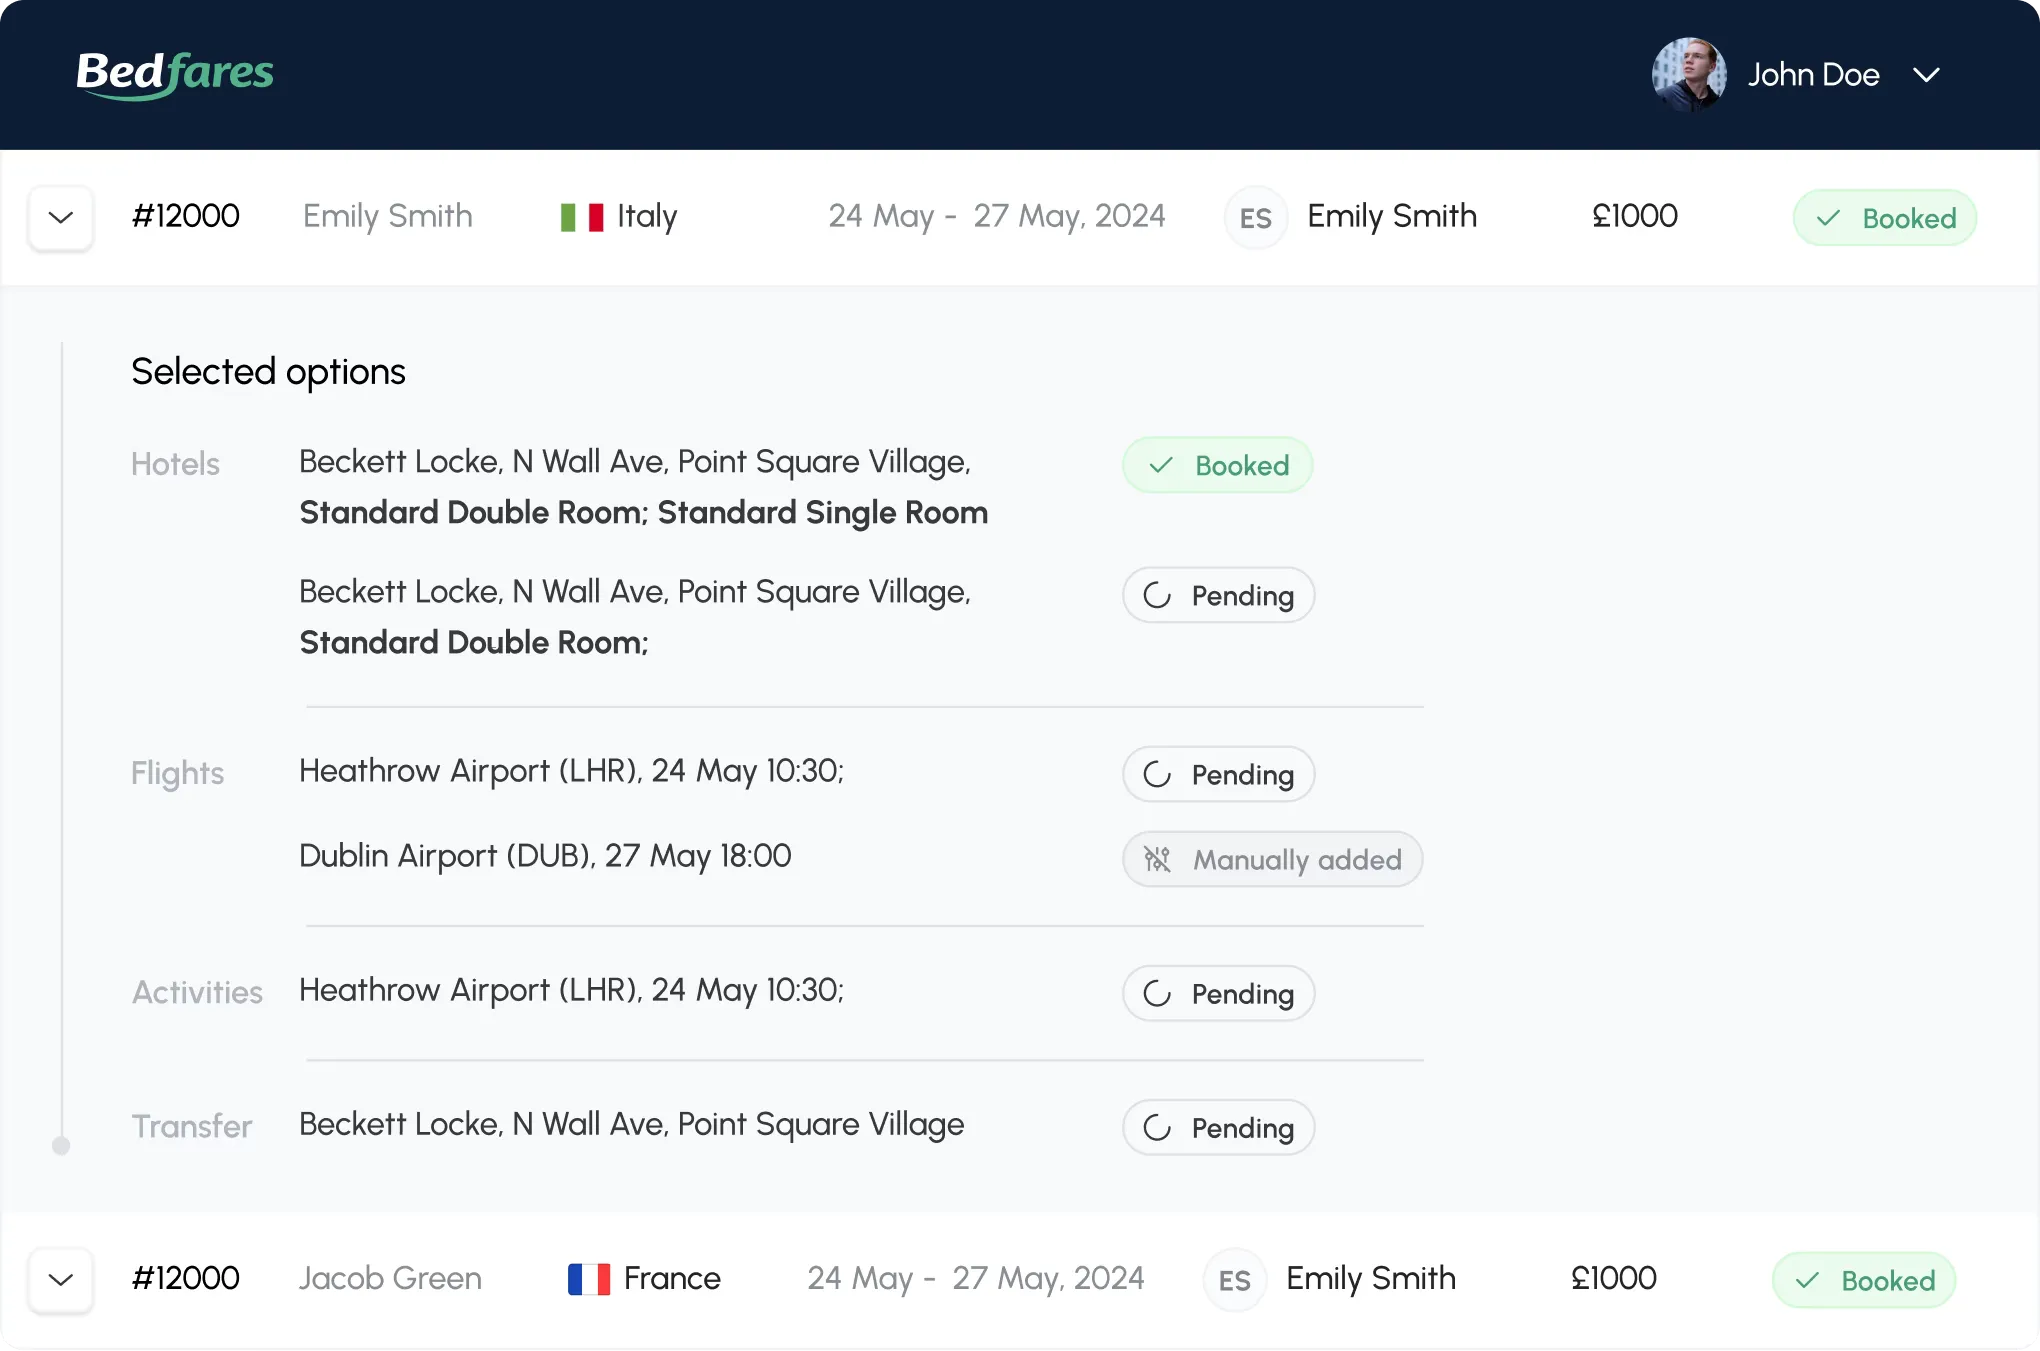2040x1351 pixels.
Task: Click agent Emily Smith name in Italy row
Action: (x=1392, y=216)
